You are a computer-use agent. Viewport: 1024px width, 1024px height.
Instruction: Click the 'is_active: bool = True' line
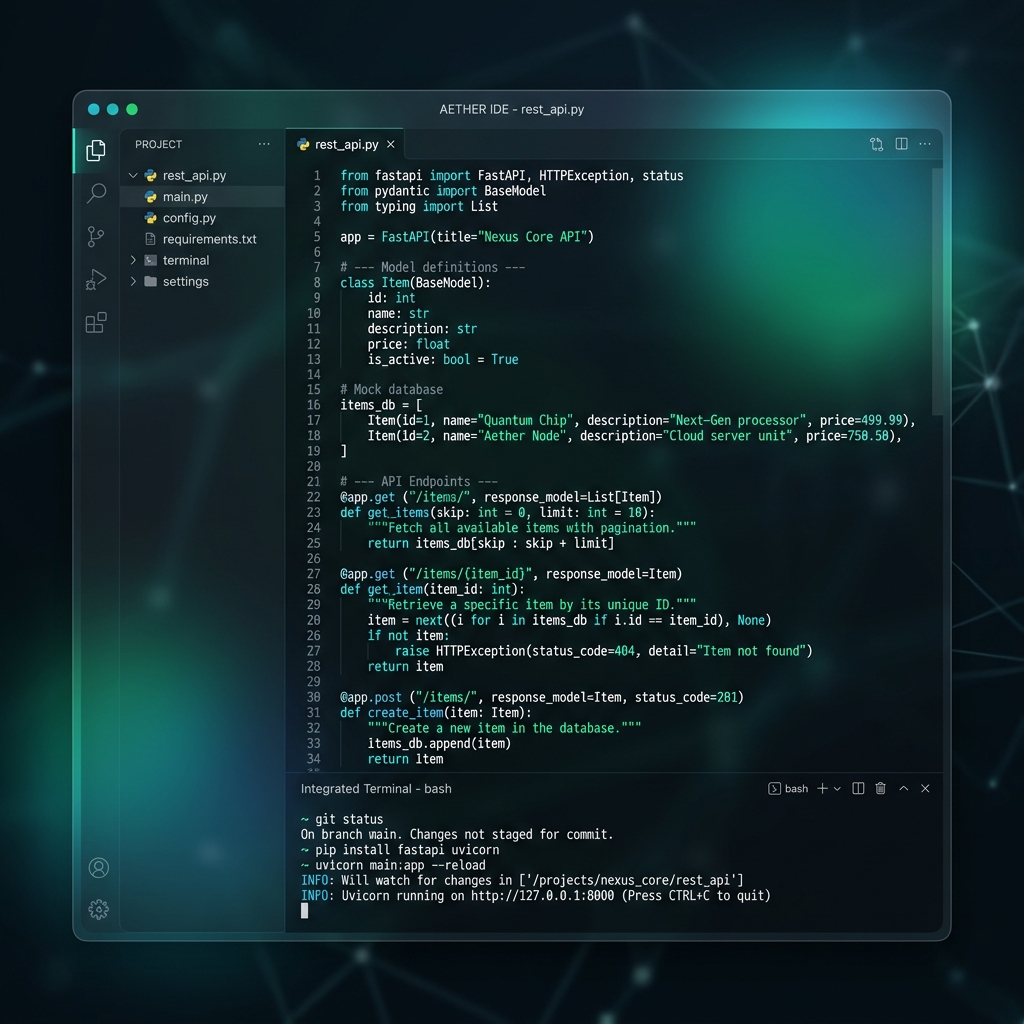coord(443,359)
